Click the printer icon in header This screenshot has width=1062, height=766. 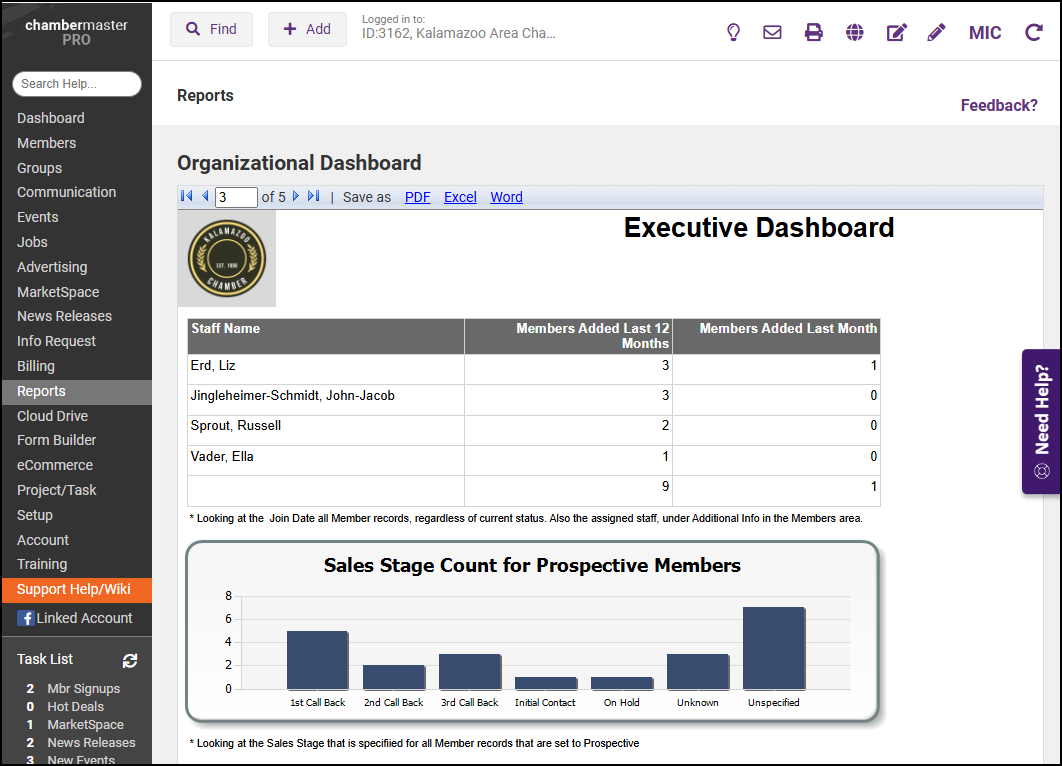click(814, 32)
